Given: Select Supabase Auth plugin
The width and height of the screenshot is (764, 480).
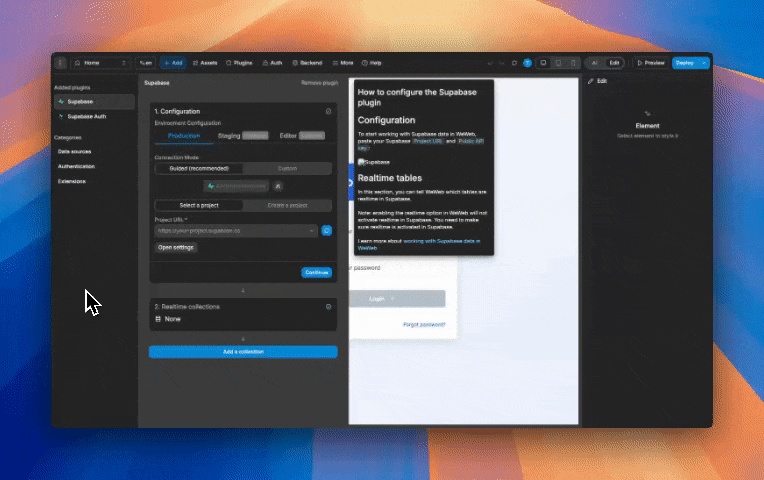Looking at the screenshot, I should point(95,116).
